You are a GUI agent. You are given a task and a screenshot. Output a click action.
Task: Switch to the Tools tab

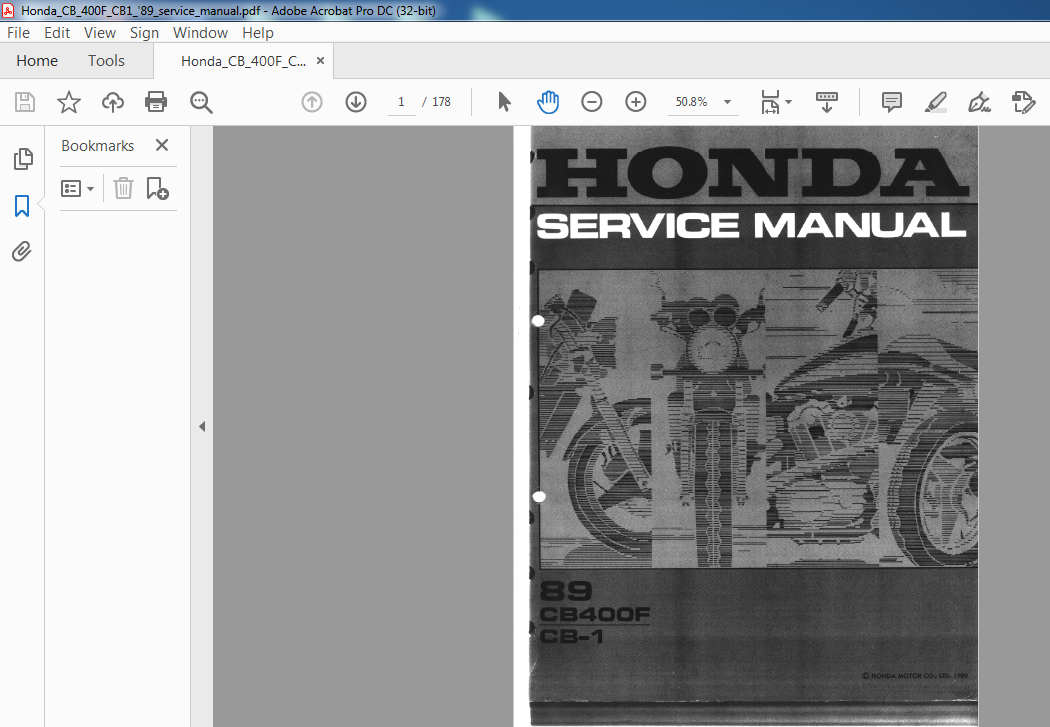(x=106, y=61)
